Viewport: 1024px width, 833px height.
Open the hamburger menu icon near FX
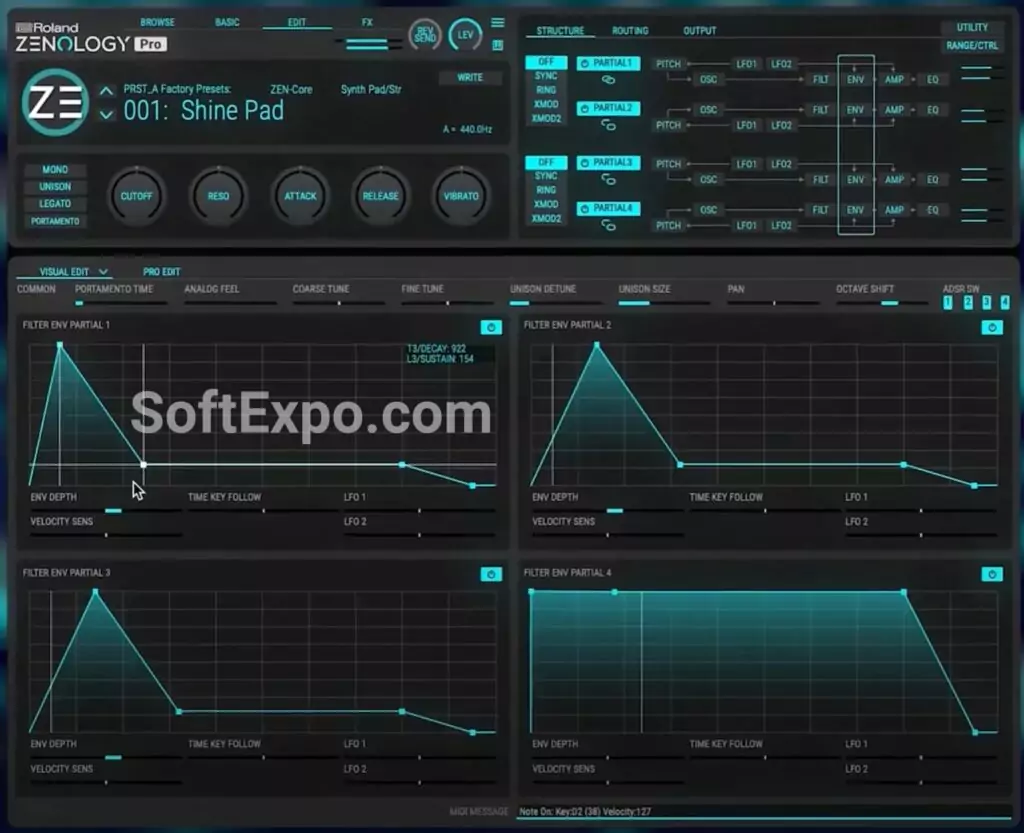498,21
